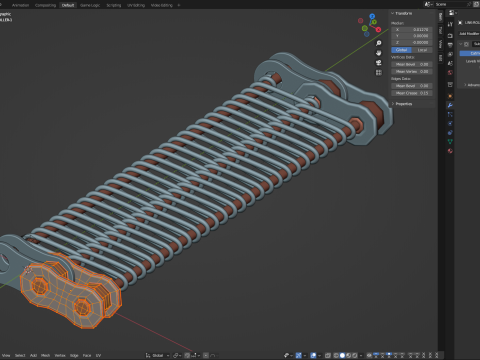Switch to the Compositing workspace tab
The image size is (480, 360).
[x=45, y=5]
